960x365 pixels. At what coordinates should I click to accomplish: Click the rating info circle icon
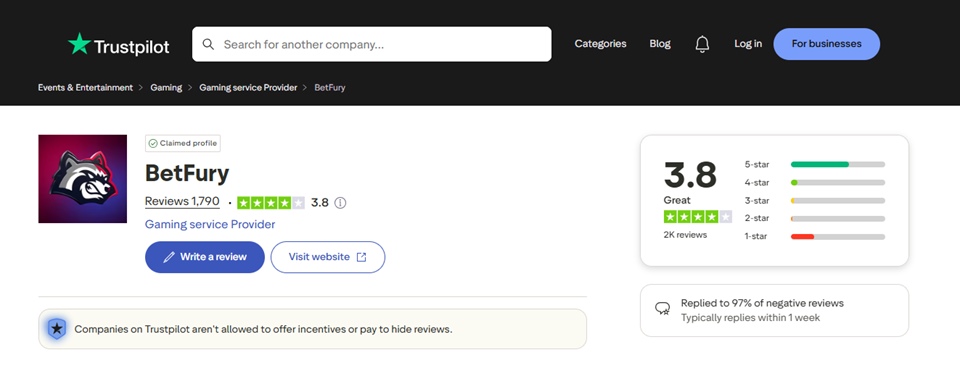pyautogui.click(x=340, y=203)
